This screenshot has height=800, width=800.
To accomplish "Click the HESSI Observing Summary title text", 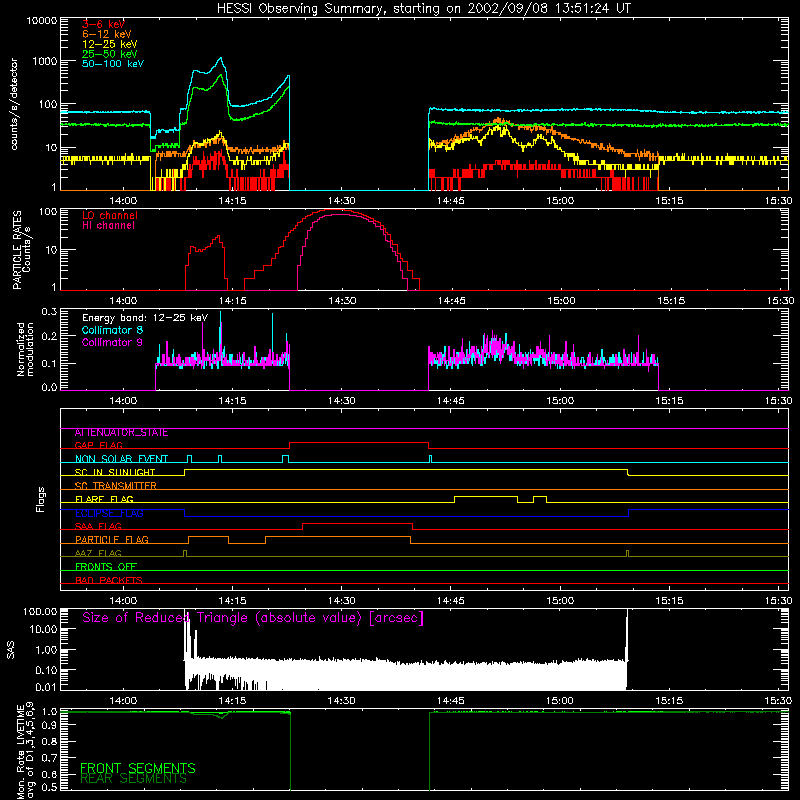I will [423, 9].
